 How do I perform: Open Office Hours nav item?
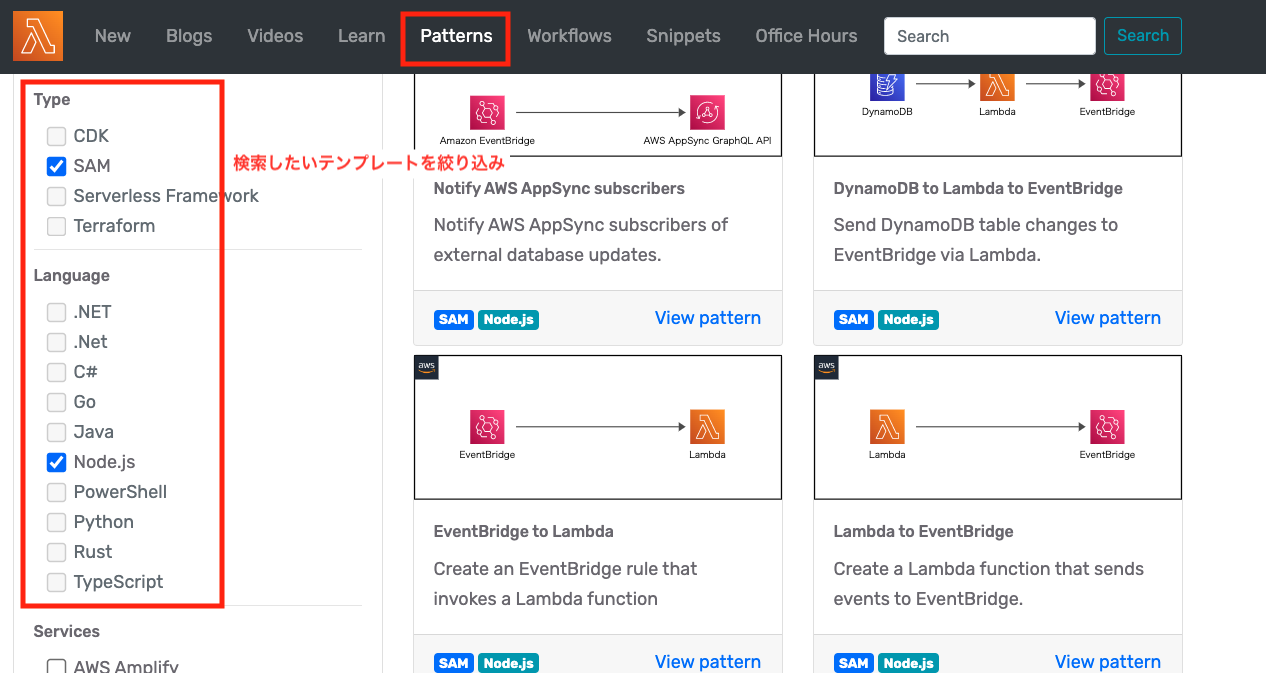pyautogui.click(x=806, y=36)
